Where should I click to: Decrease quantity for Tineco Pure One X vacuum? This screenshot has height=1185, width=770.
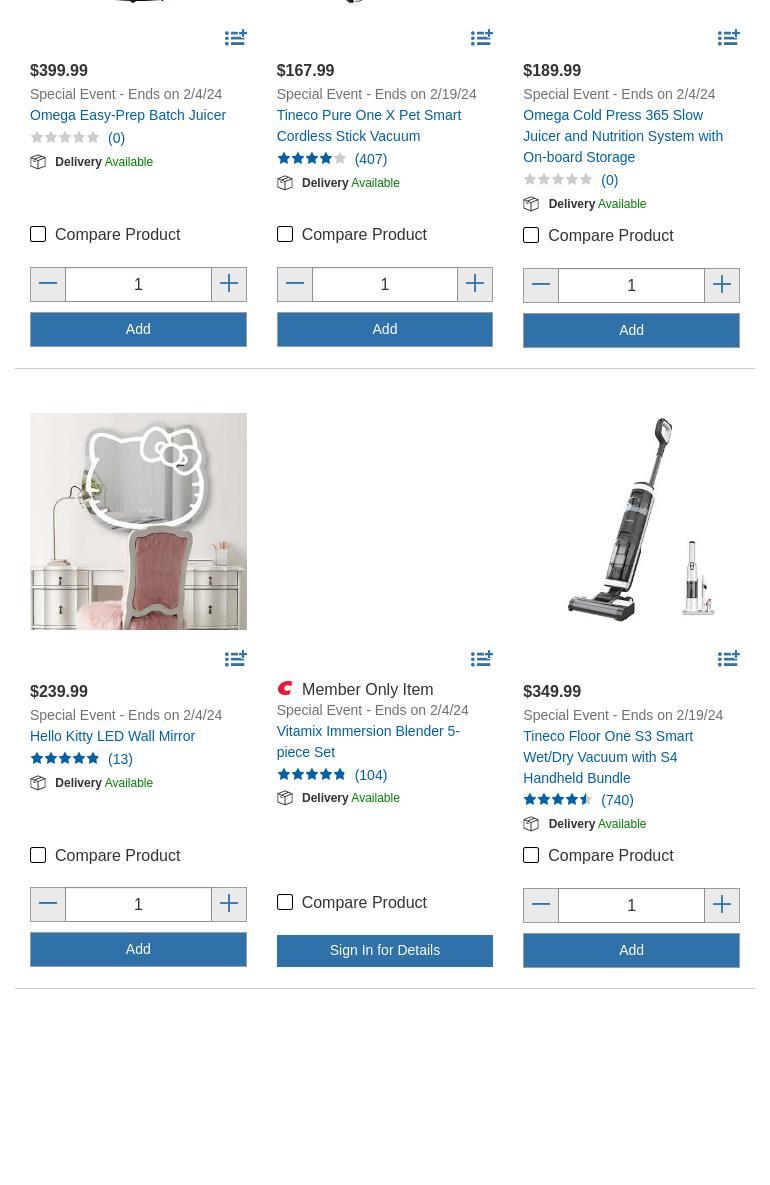click(x=295, y=284)
